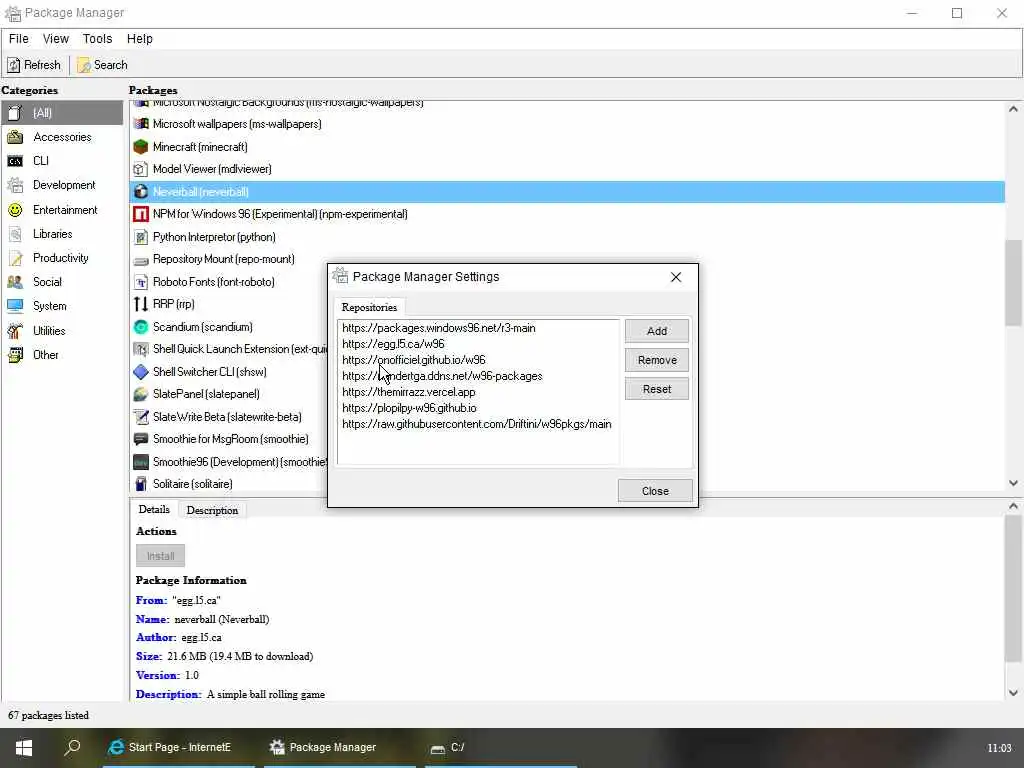The width and height of the screenshot is (1024, 768).
Task: Click the Package Manager taskbar item
Action: pyautogui.click(x=340, y=748)
